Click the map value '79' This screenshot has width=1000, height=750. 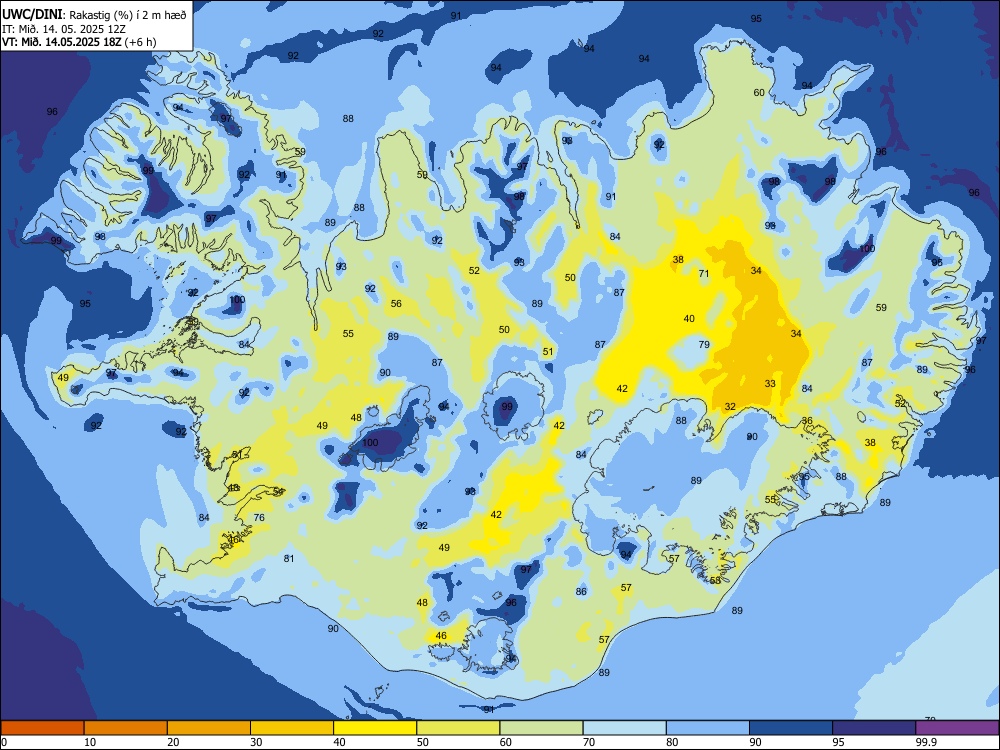coord(704,344)
